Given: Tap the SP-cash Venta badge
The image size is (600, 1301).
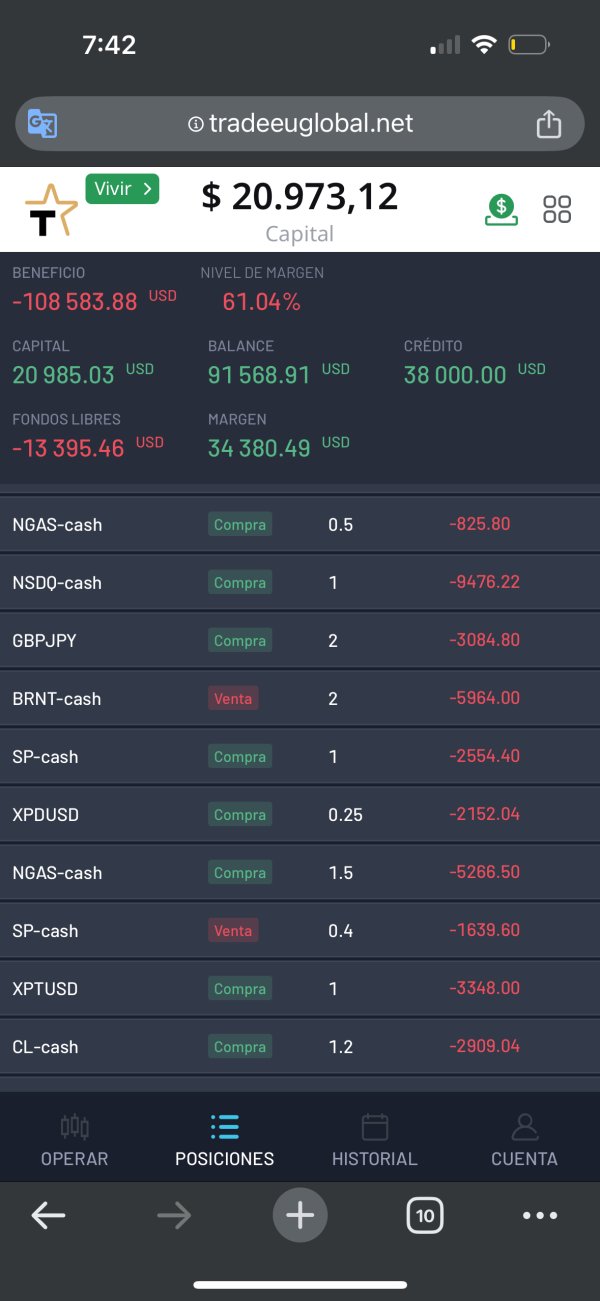Looking at the screenshot, I should [x=233, y=931].
